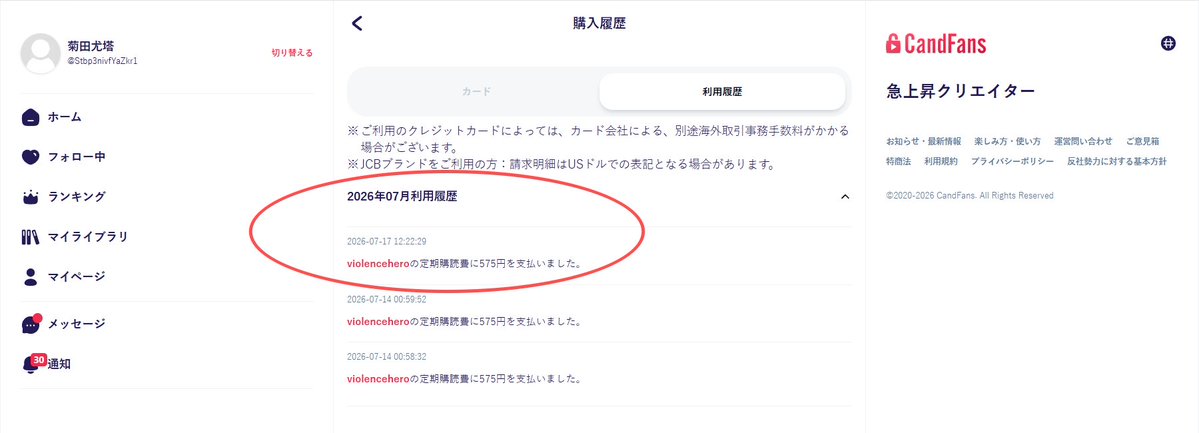Click the CandFans logo
1199x433 pixels.
[x=936, y=44]
